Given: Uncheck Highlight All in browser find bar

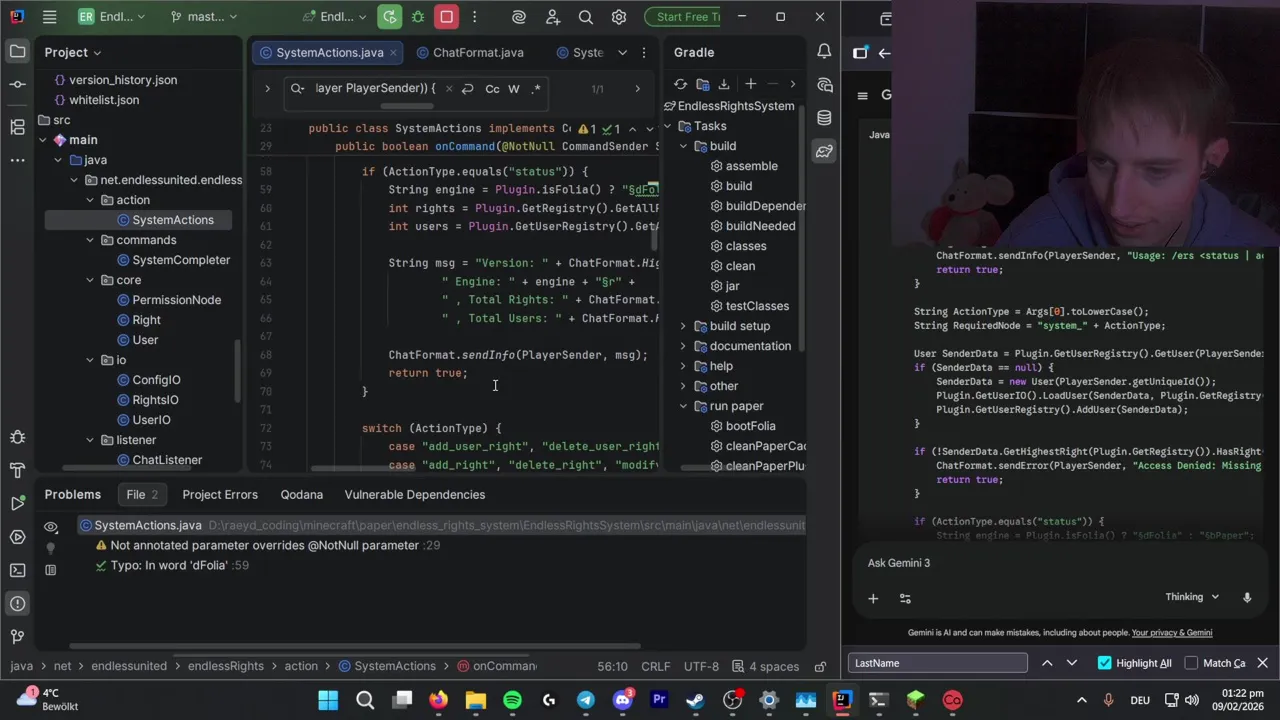Looking at the screenshot, I should point(1104,663).
